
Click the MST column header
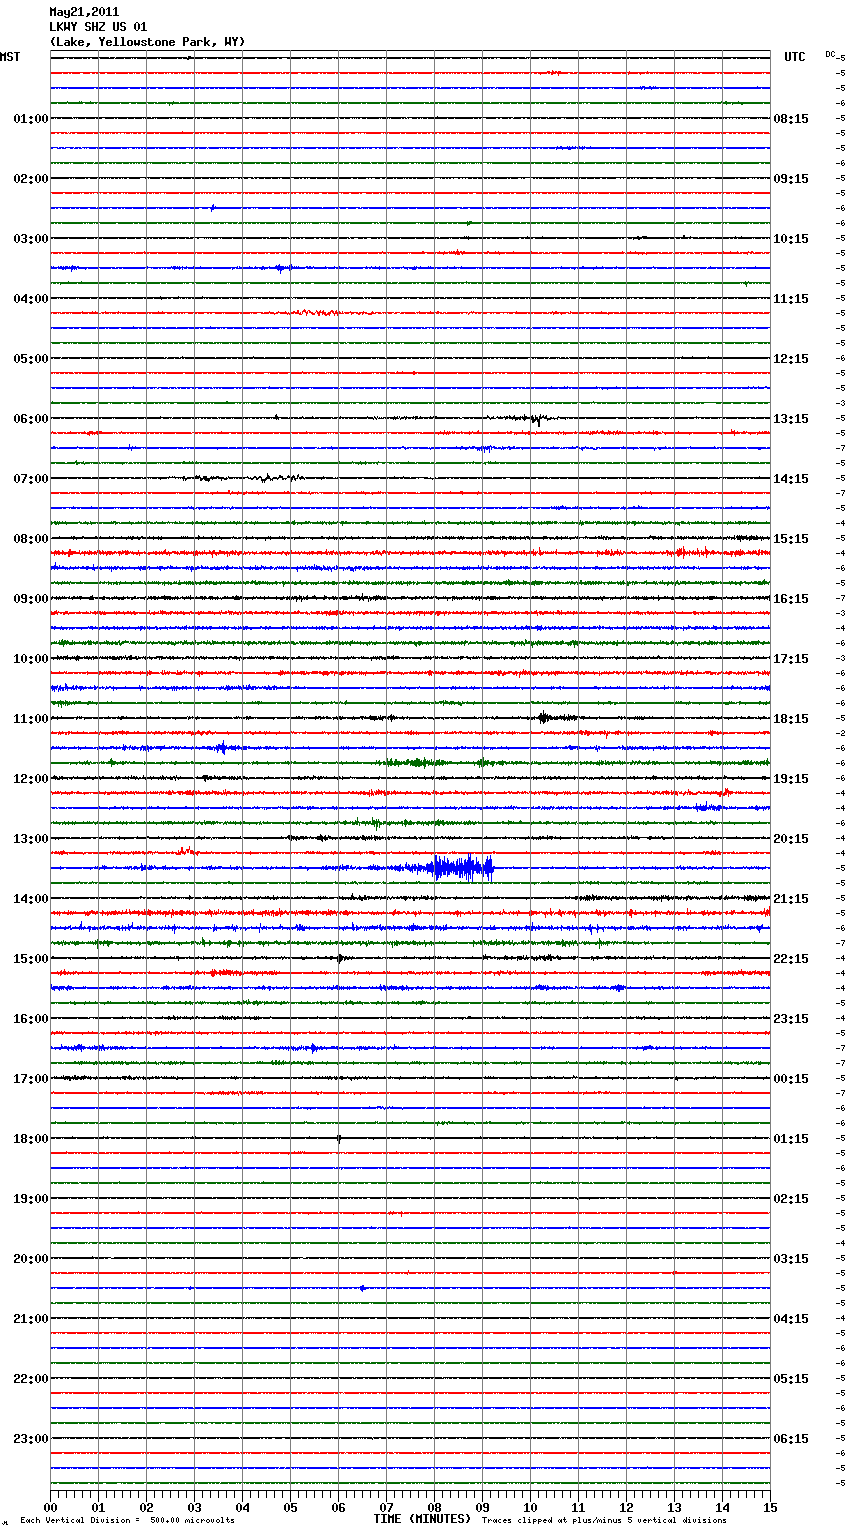10,57
